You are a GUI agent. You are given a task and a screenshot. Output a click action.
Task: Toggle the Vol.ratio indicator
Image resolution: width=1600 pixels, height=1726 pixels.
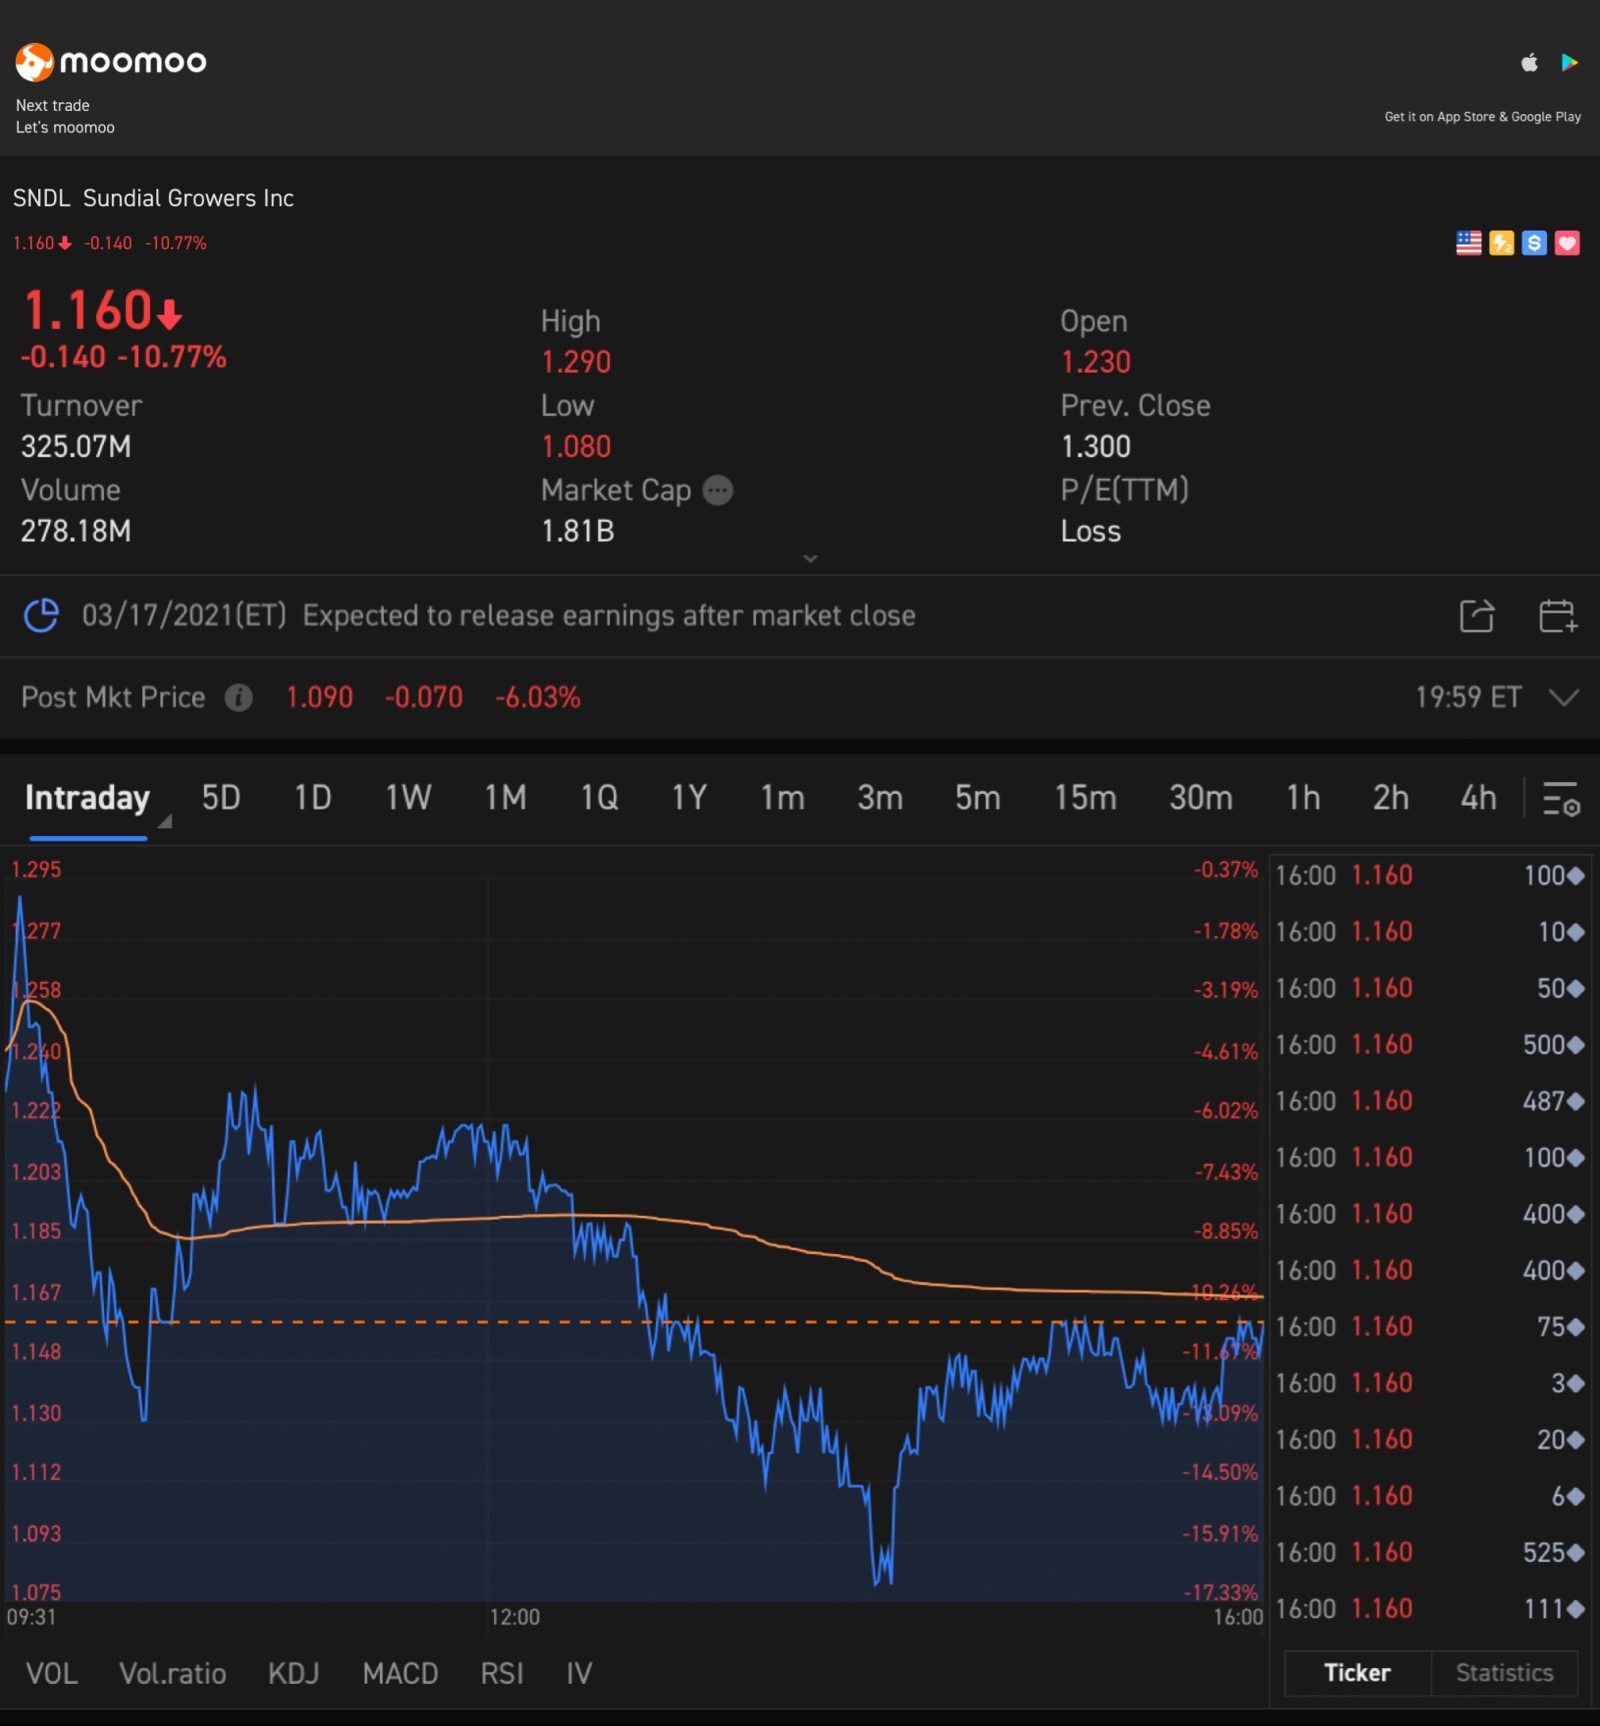(x=172, y=1673)
